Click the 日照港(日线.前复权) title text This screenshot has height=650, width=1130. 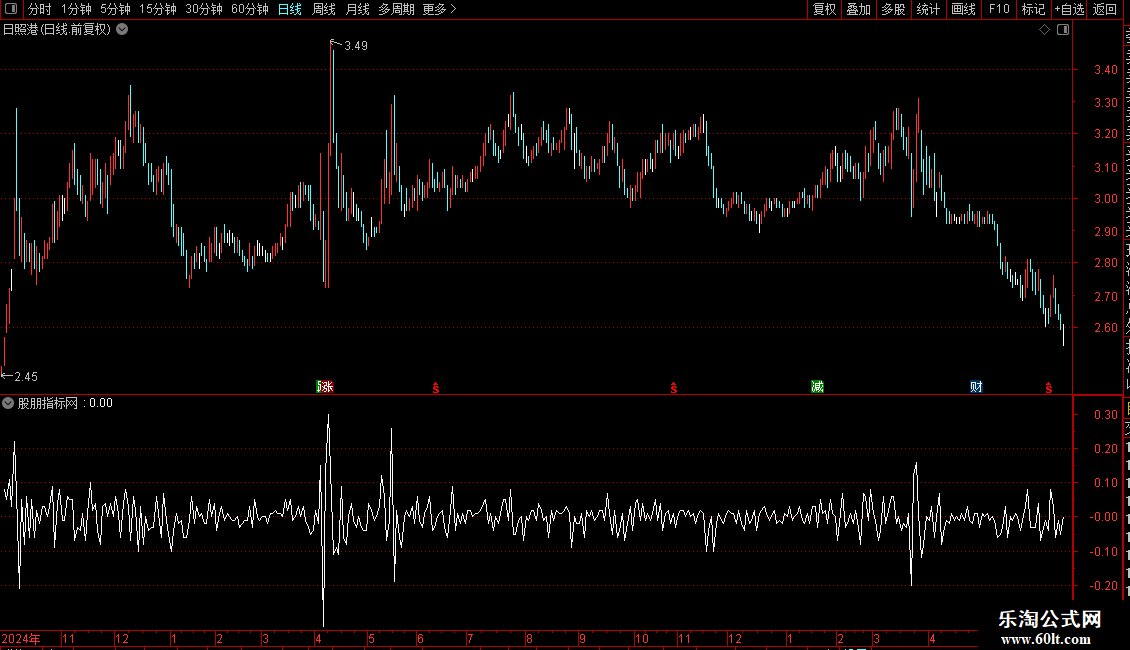[57, 30]
